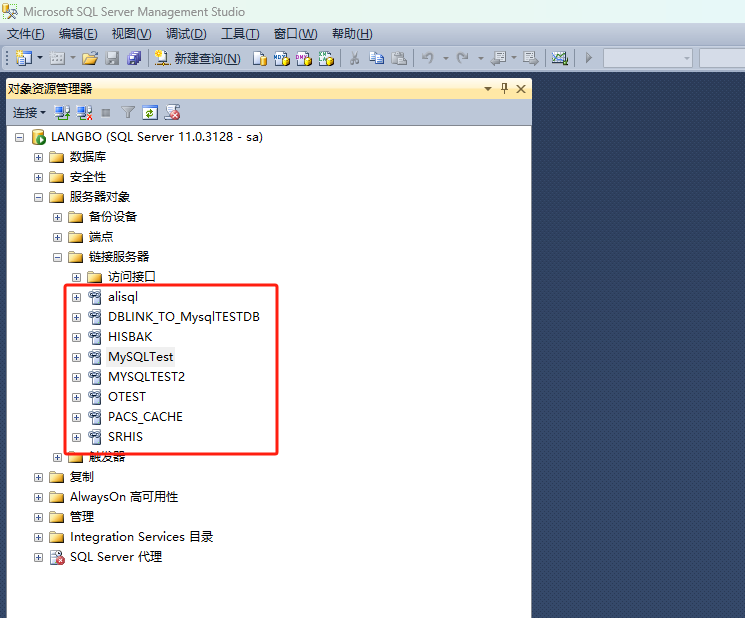Screen dimensions: 745x618
Task: Click the MDX query icon
Action: click(x=282, y=58)
